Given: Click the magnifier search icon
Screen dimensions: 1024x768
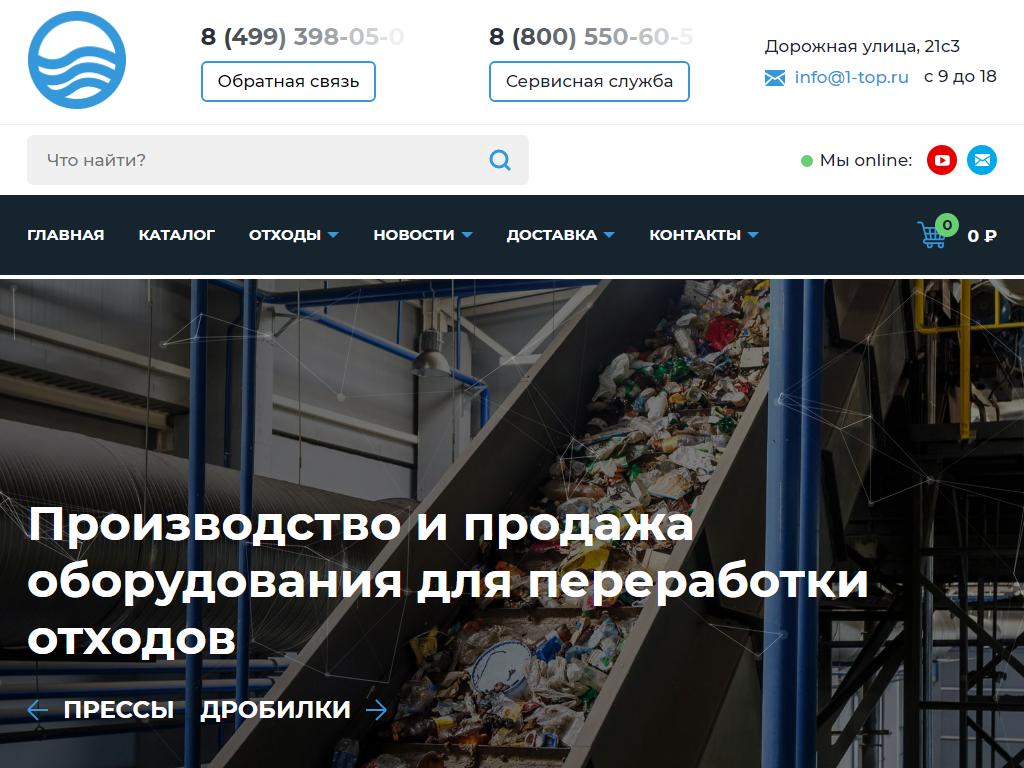Looking at the screenshot, I should coord(500,160).
